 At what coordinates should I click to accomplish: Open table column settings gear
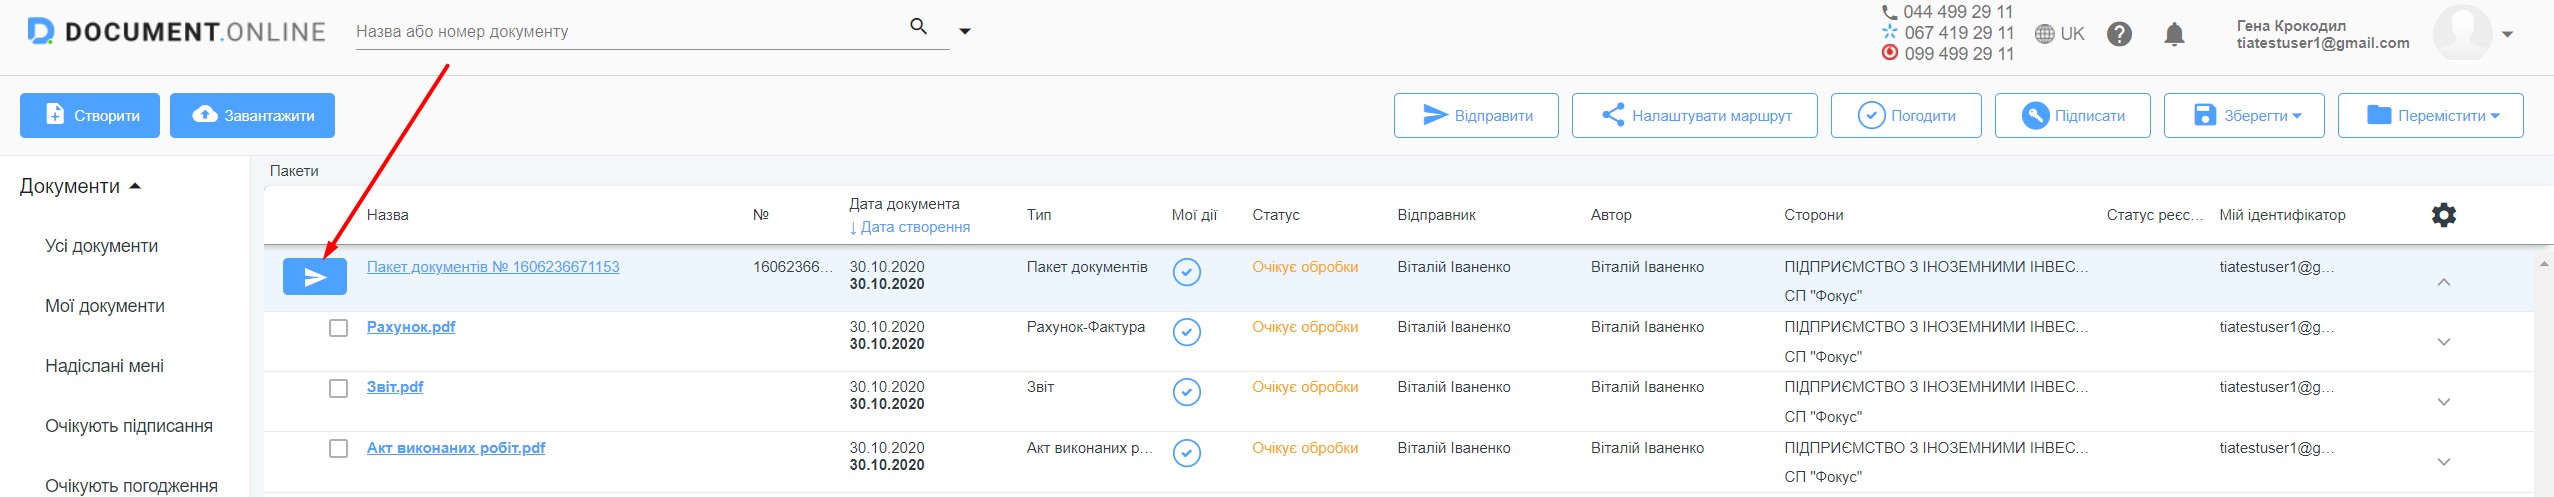[x=2443, y=215]
